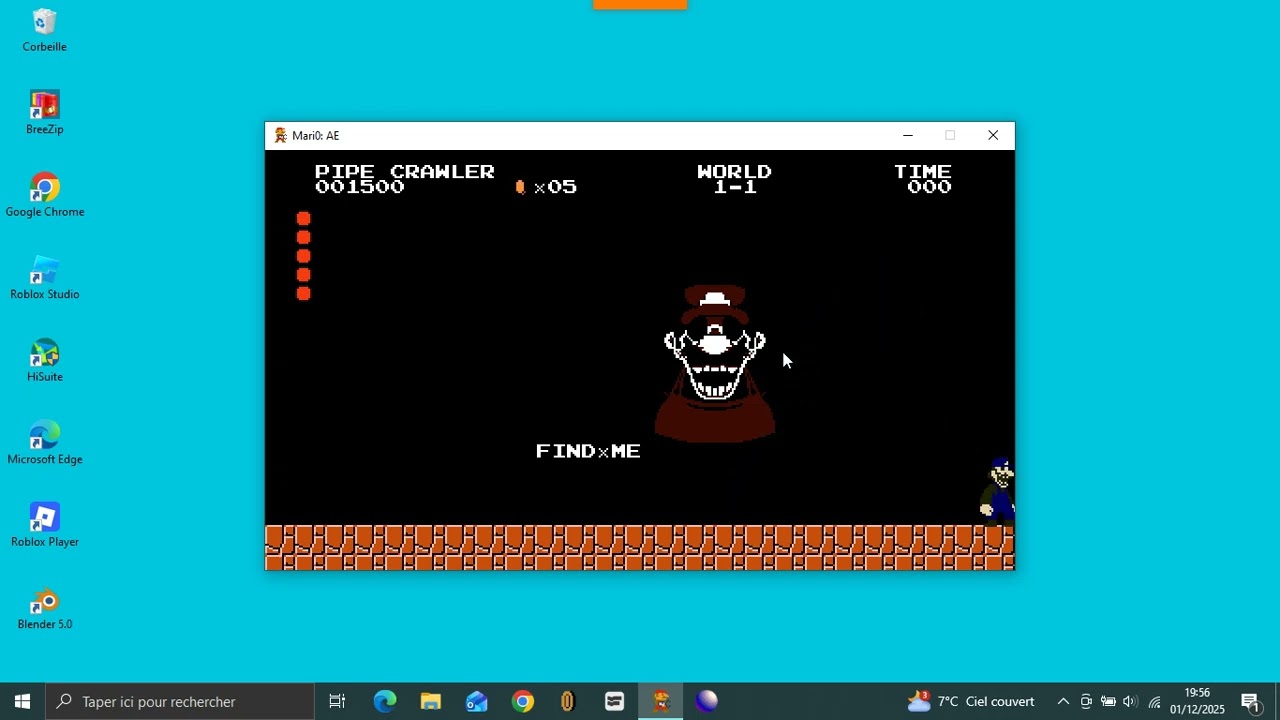The height and width of the screenshot is (720, 1280).
Task: Click the Mari0 AE window title icon
Action: (x=280, y=136)
